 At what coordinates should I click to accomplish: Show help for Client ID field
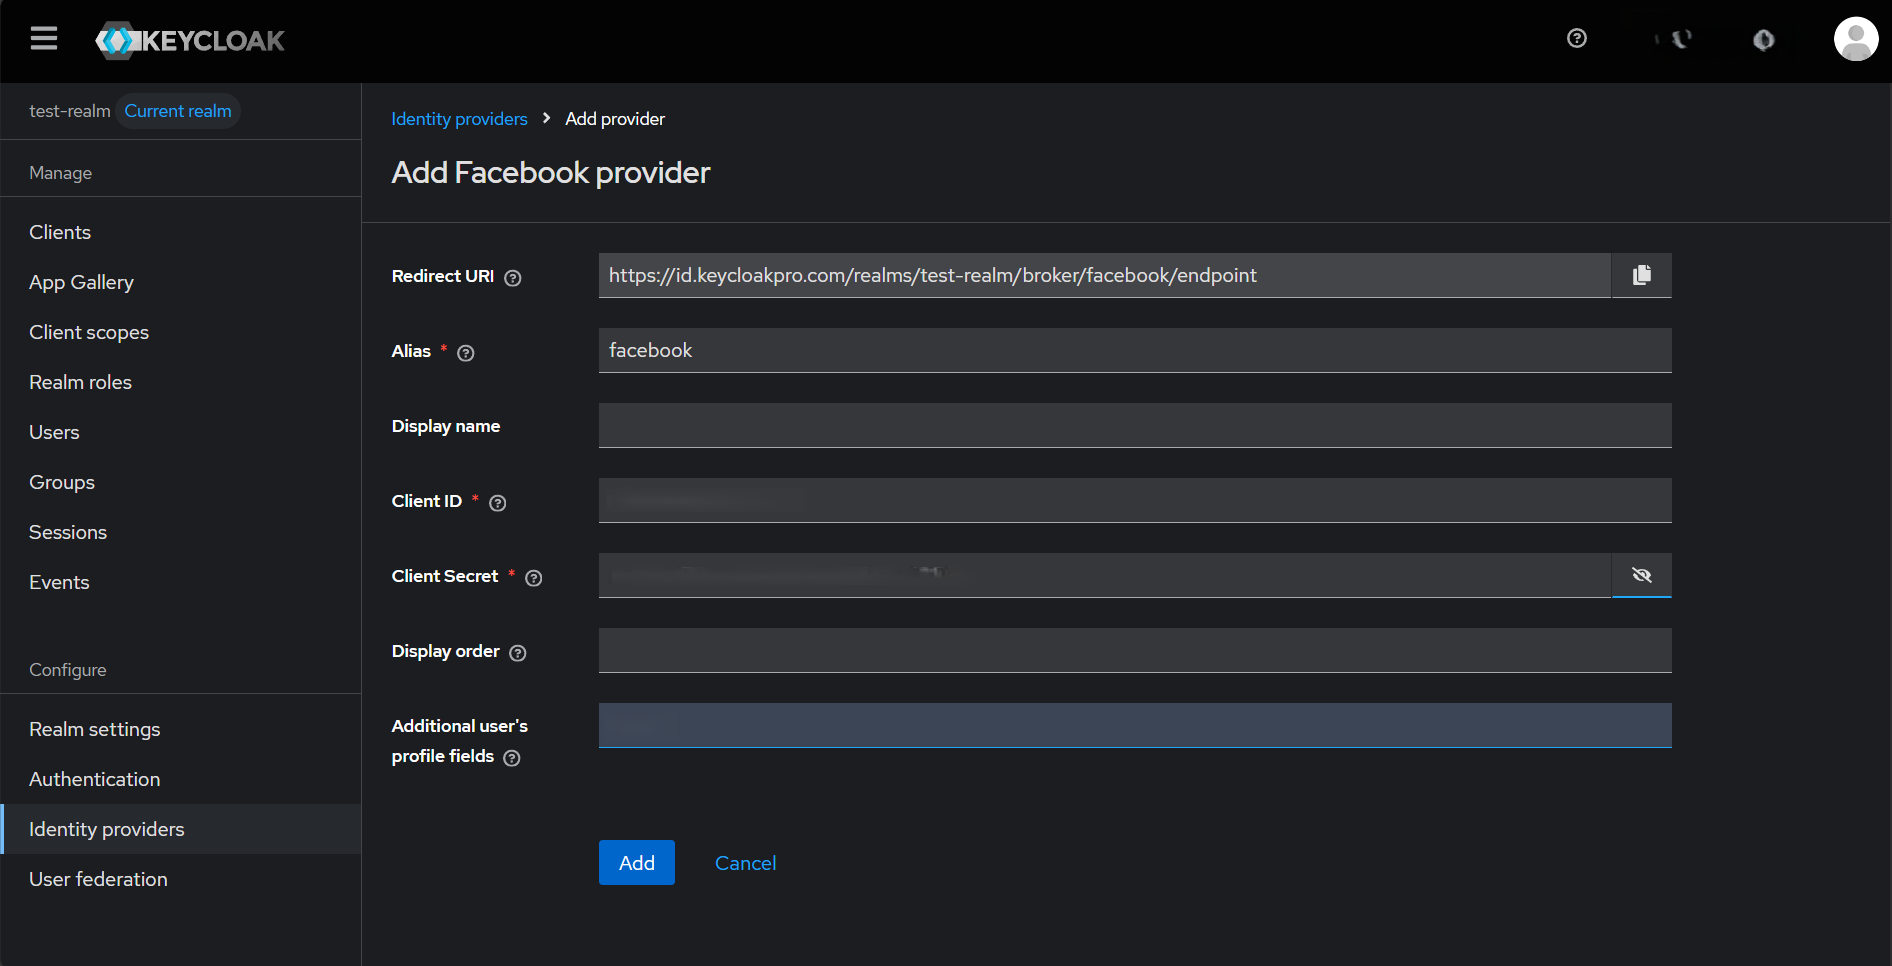point(498,503)
